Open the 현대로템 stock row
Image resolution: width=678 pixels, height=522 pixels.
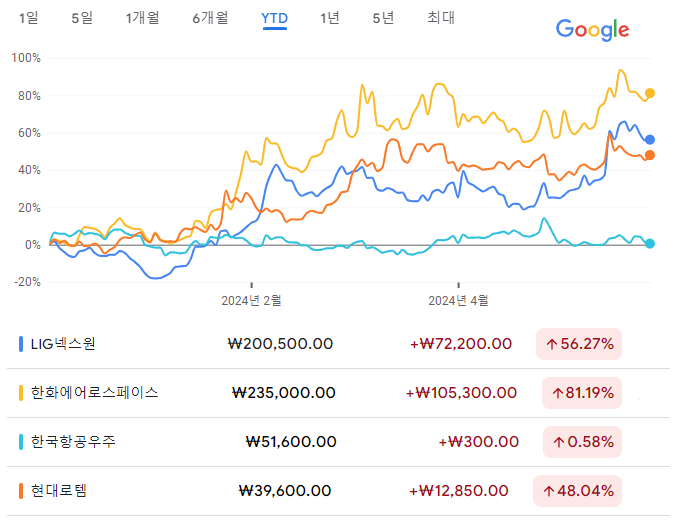338,491
